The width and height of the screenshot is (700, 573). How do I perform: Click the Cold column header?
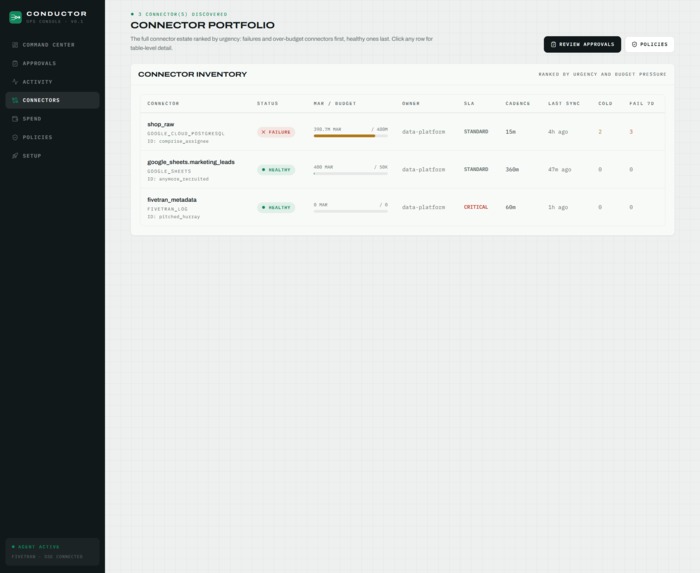click(605, 104)
